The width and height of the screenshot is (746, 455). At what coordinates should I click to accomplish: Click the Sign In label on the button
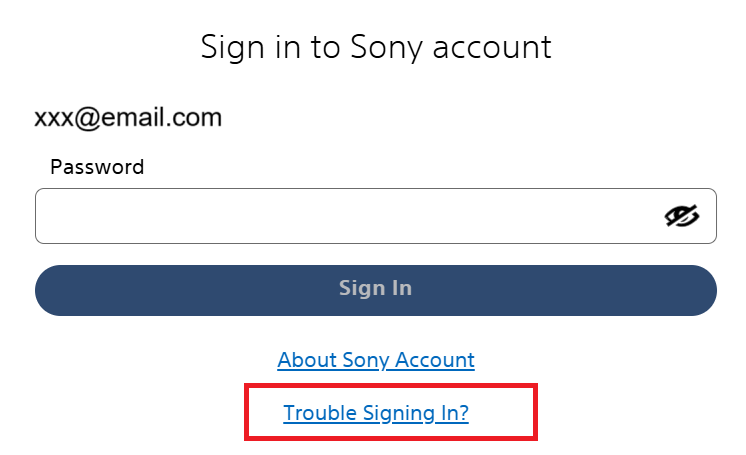(376, 289)
